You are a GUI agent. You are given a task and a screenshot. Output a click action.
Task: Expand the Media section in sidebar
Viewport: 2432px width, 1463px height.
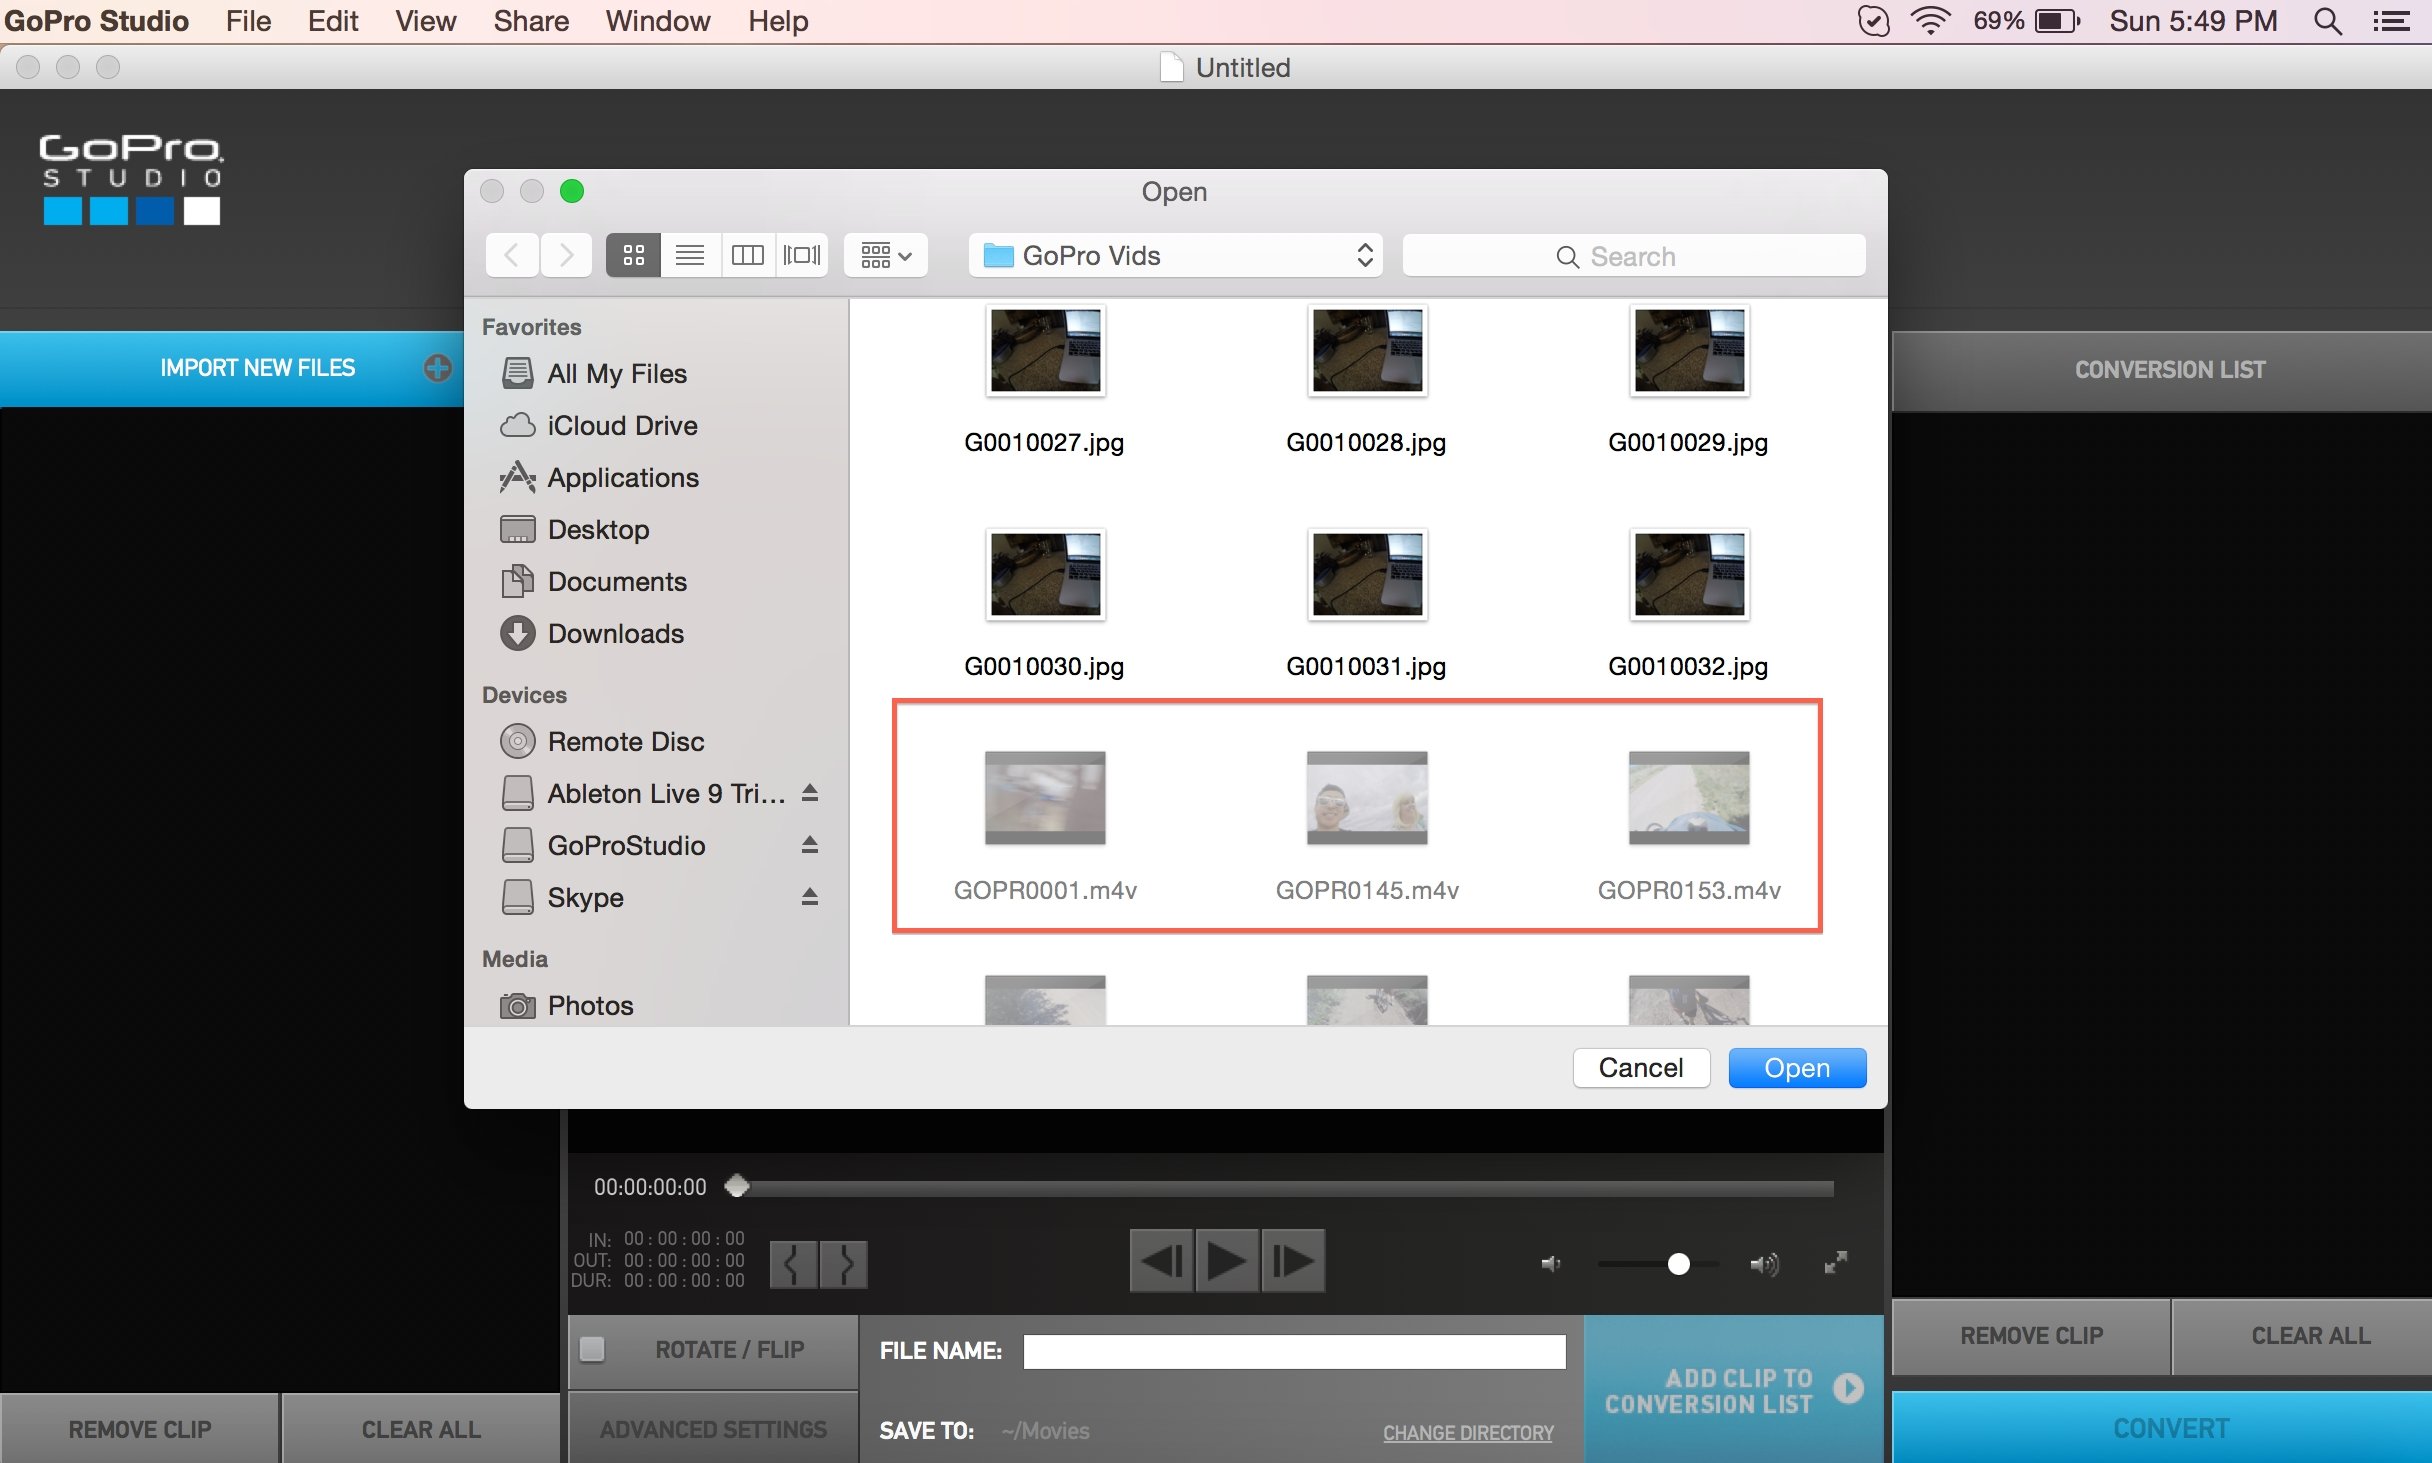(528, 961)
